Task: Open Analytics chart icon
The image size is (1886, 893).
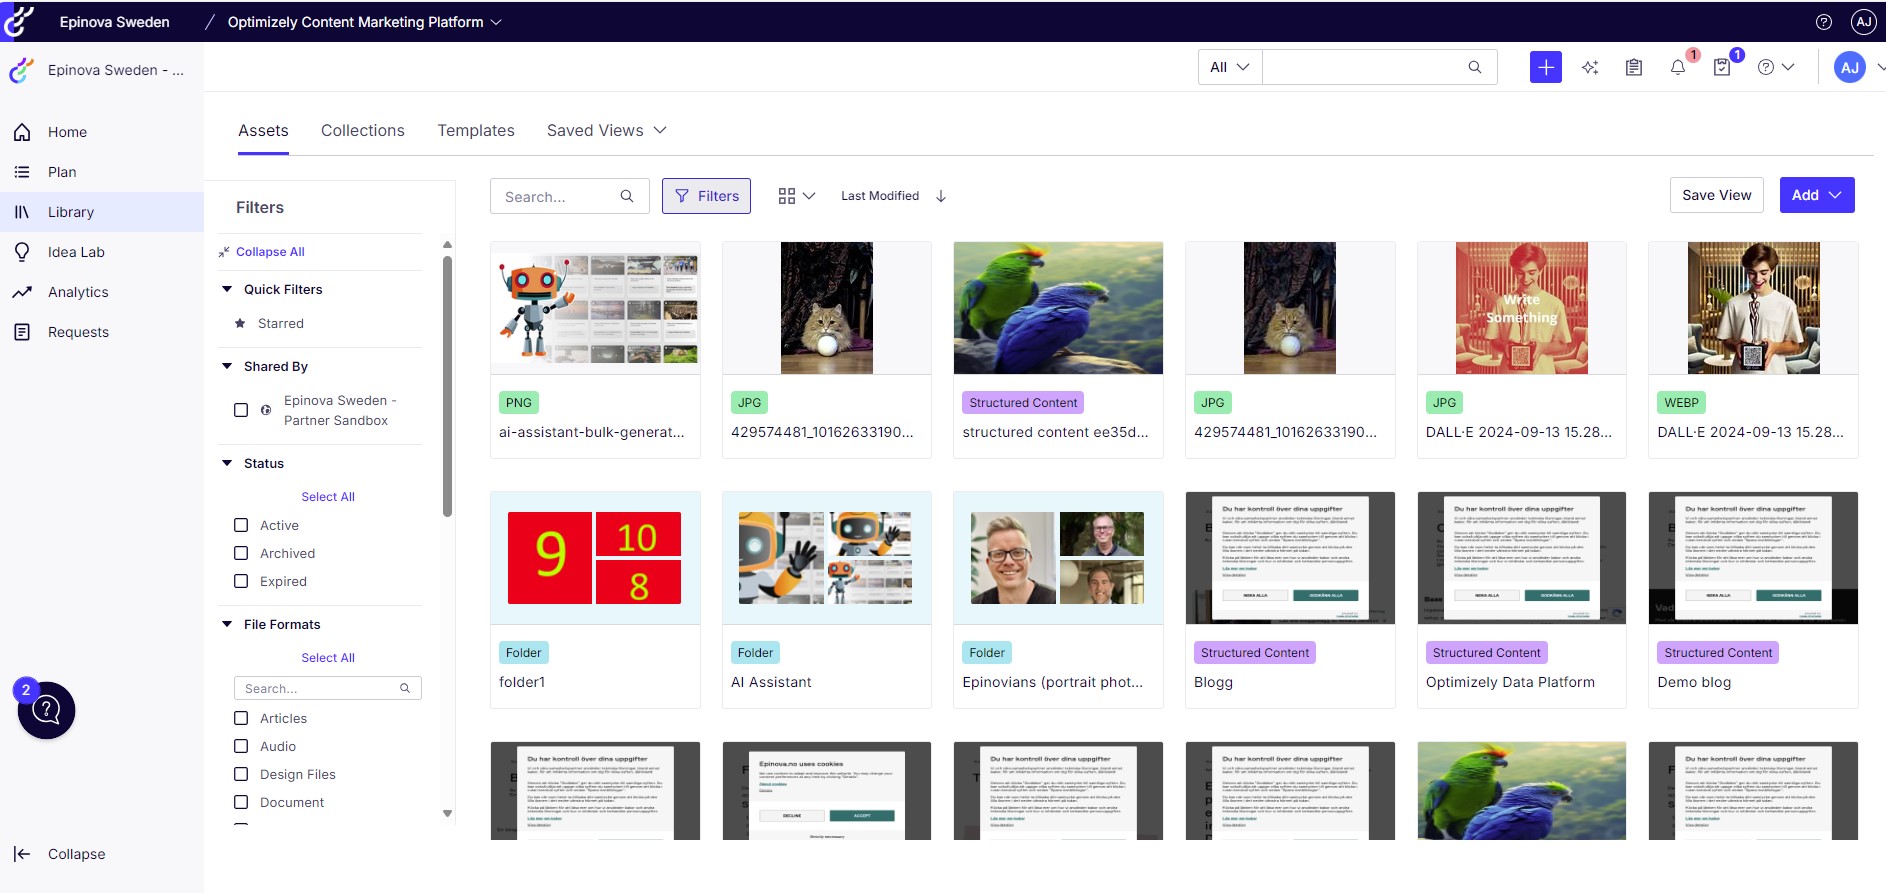Action: tap(22, 292)
